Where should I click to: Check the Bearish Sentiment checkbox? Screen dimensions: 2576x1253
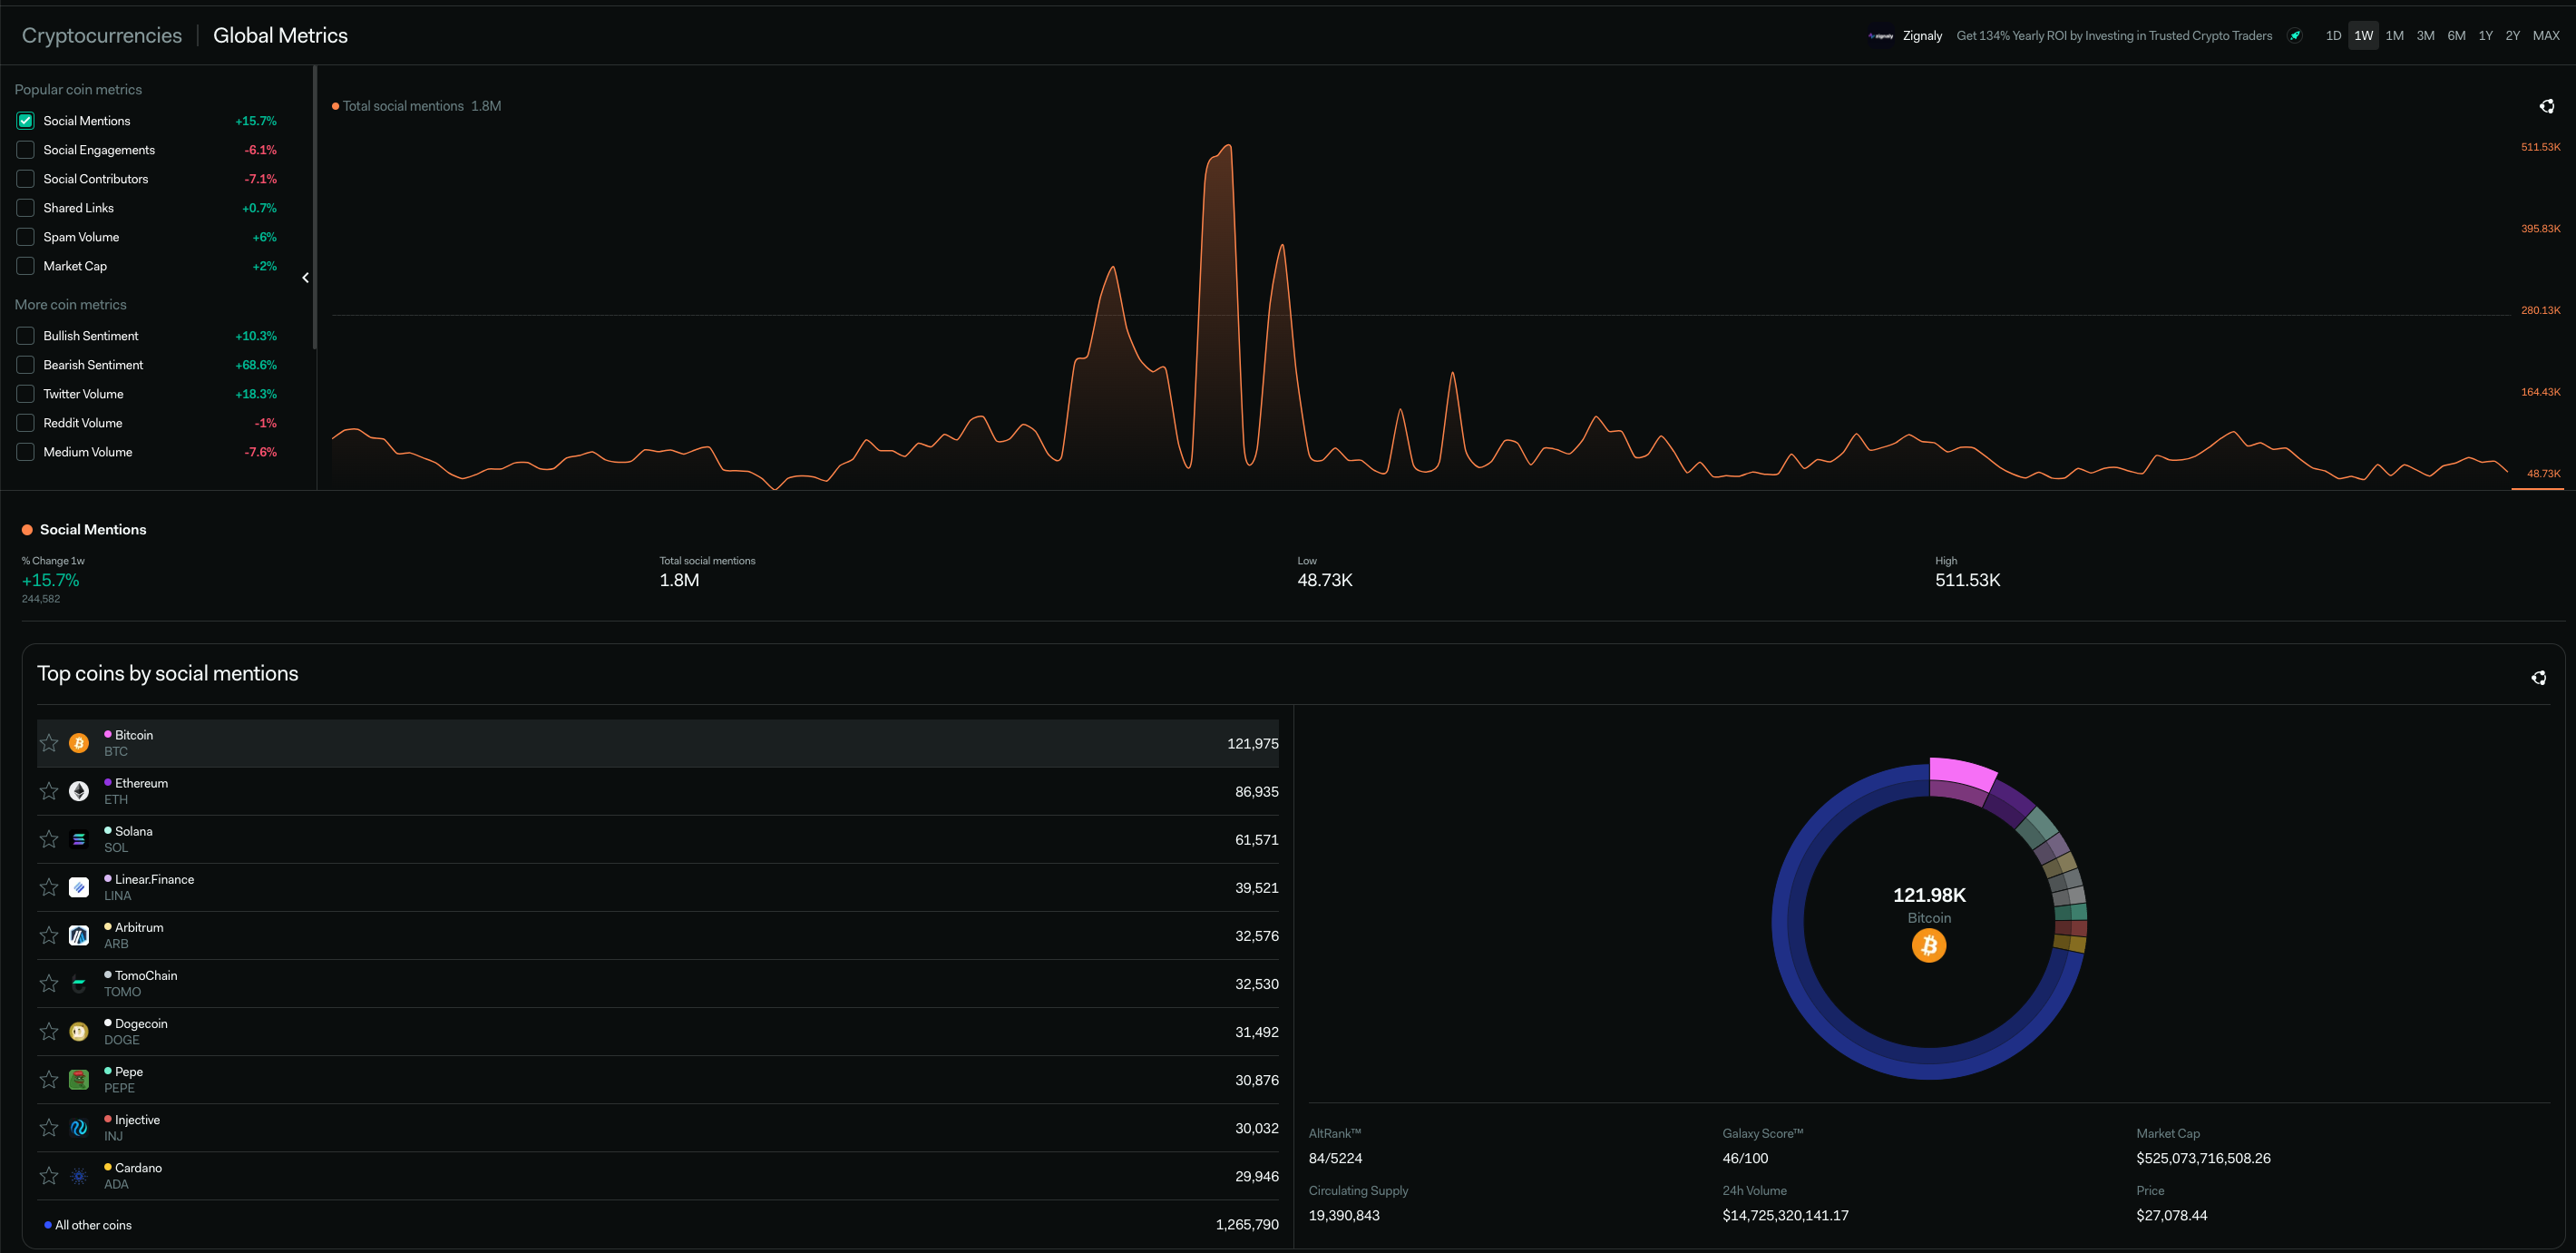(x=26, y=365)
